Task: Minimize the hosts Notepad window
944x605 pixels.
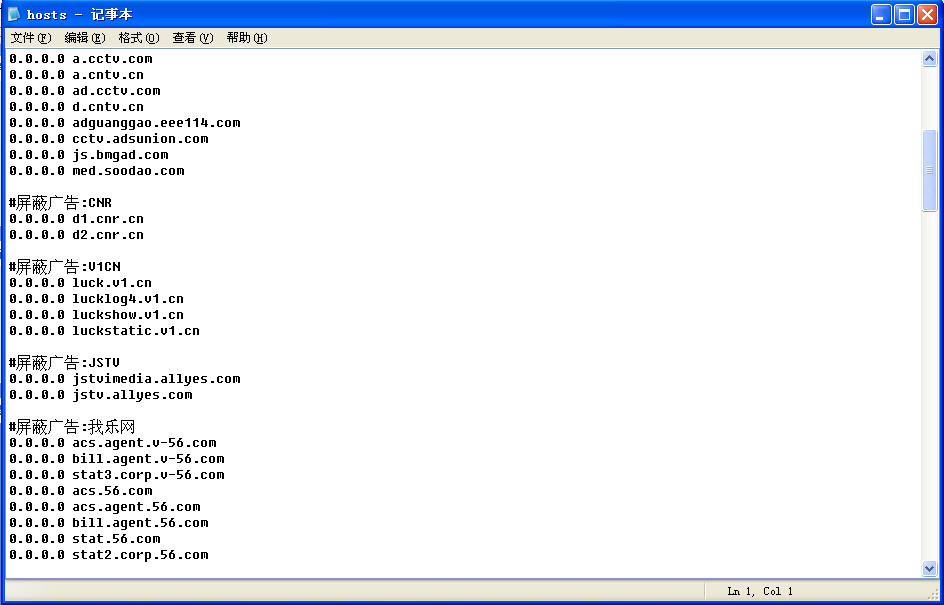Action: [881, 15]
